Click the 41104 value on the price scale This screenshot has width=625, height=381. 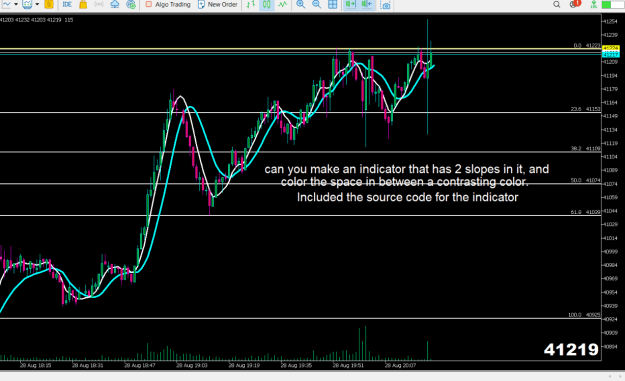click(x=611, y=157)
